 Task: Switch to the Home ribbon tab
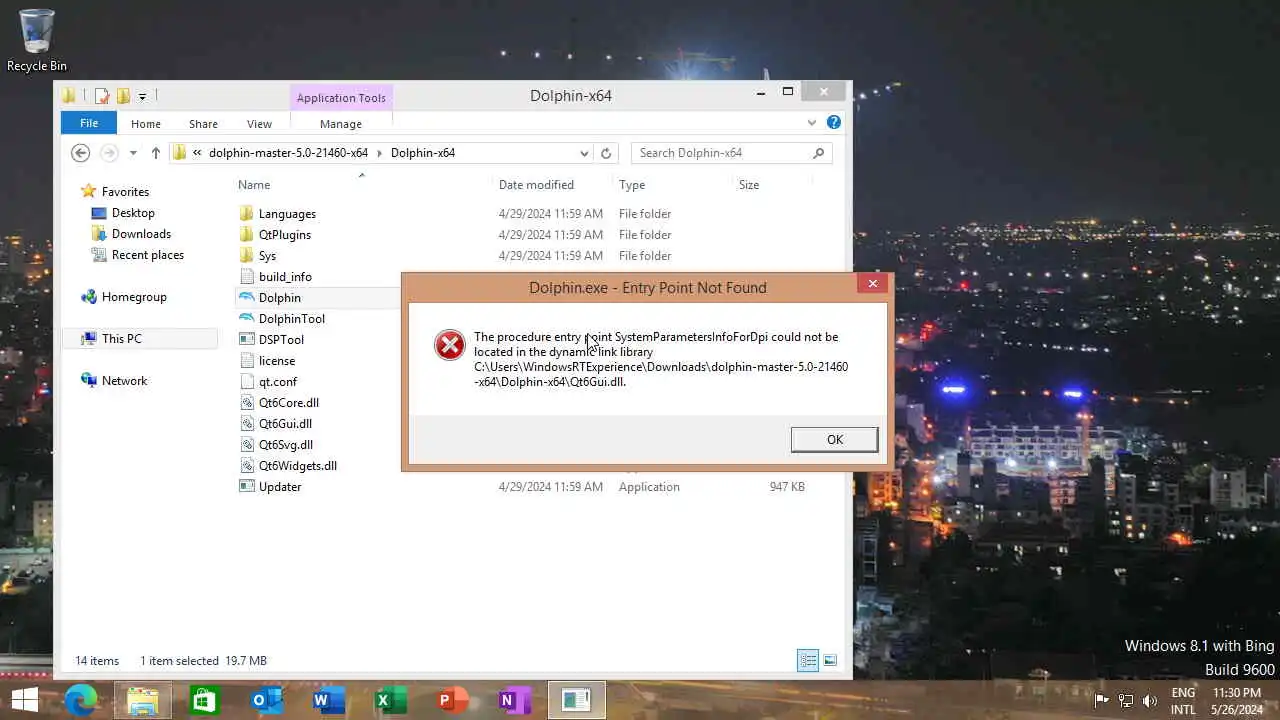pyautogui.click(x=145, y=124)
